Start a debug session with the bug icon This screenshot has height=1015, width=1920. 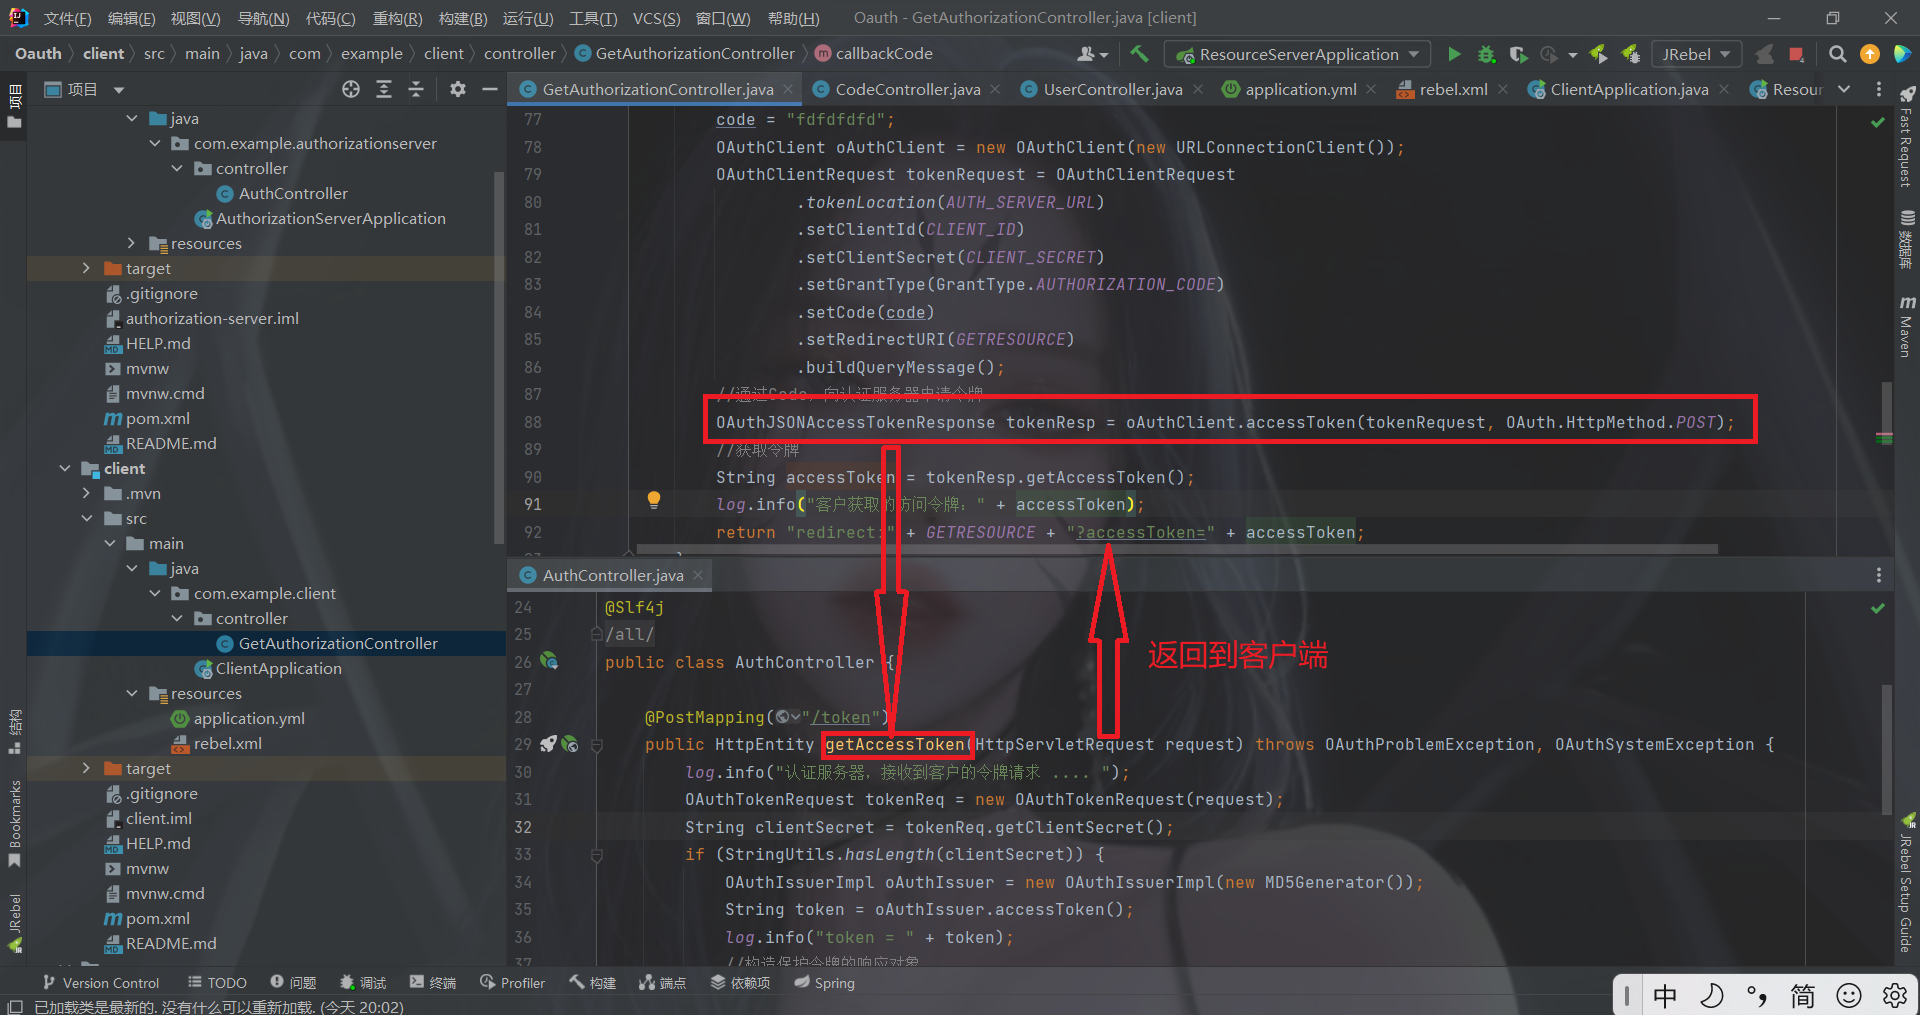click(x=1486, y=54)
